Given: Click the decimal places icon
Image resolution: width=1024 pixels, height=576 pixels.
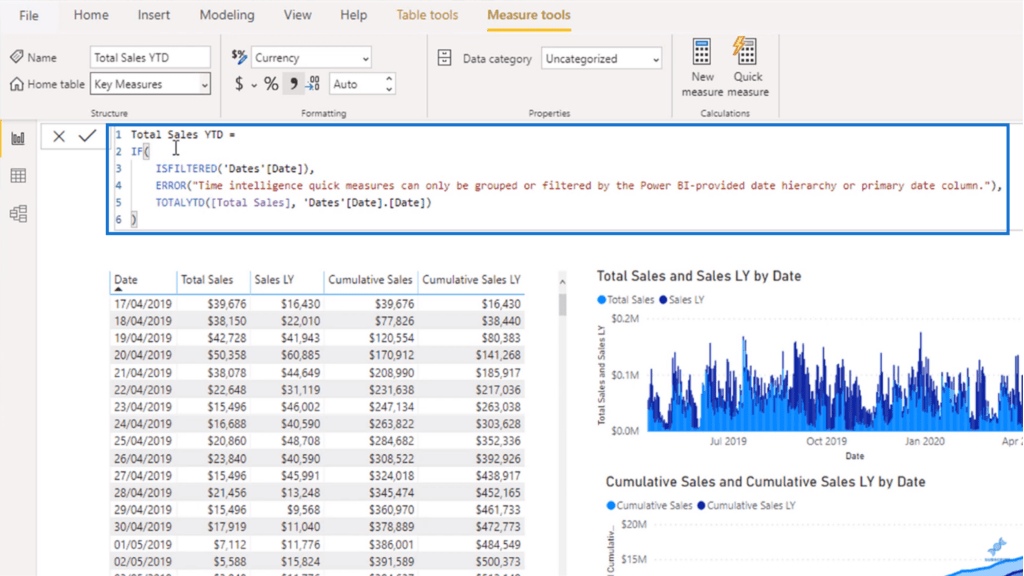Looking at the screenshot, I should click(x=313, y=84).
